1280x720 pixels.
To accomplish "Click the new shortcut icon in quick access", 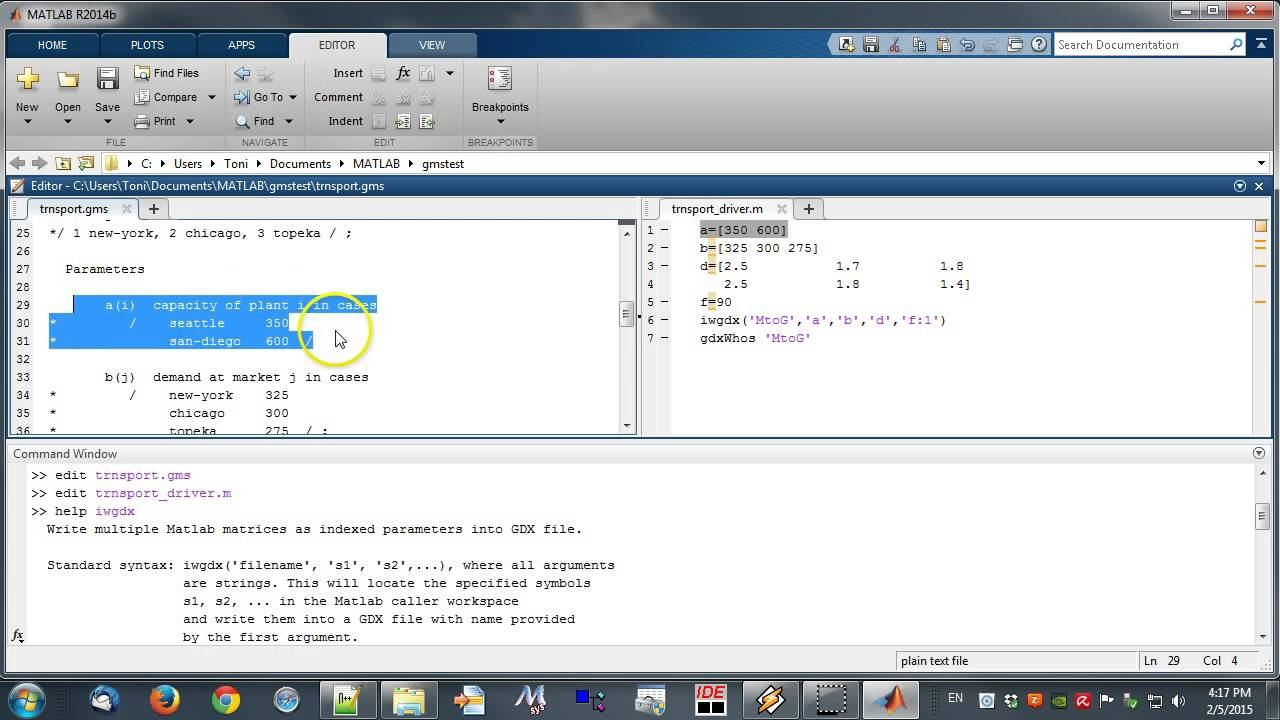I will pyautogui.click(x=846, y=44).
